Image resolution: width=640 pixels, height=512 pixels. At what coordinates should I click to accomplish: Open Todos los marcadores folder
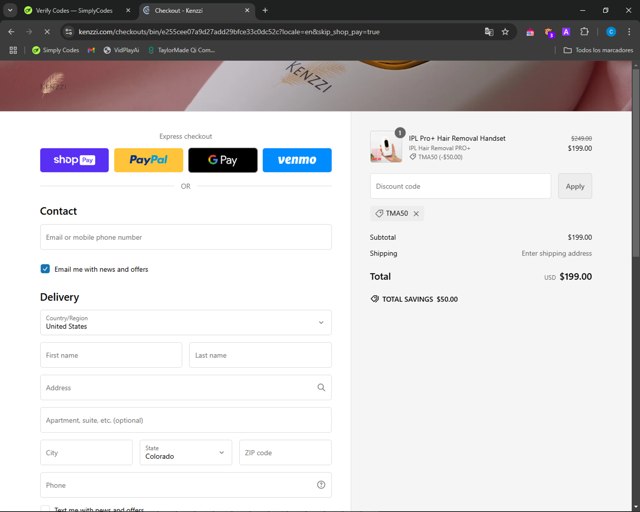[598, 50]
